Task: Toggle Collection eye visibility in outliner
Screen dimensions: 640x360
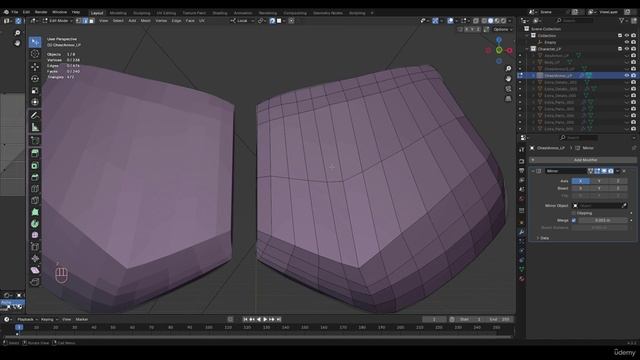Action: pyautogui.click(x=627, y=36)
